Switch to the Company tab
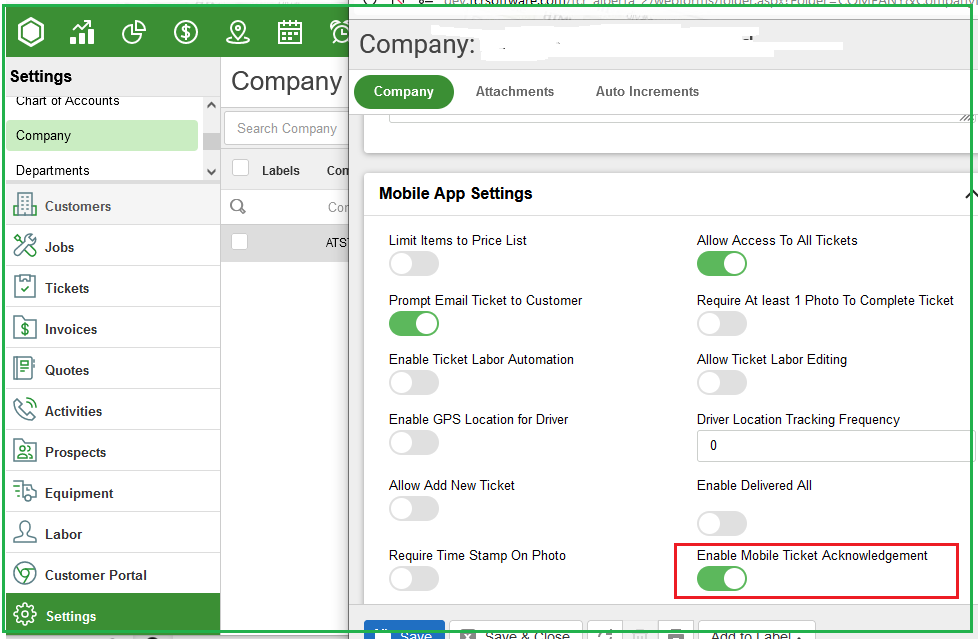The width and height of the screenshot is (978, 642). click(x=404, y=92)
